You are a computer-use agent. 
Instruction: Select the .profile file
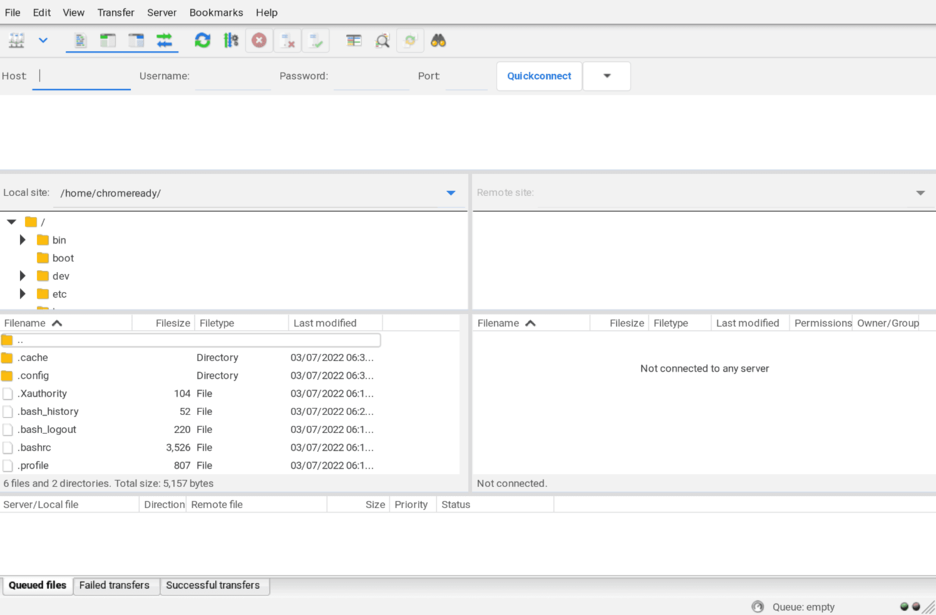(190, 465)
